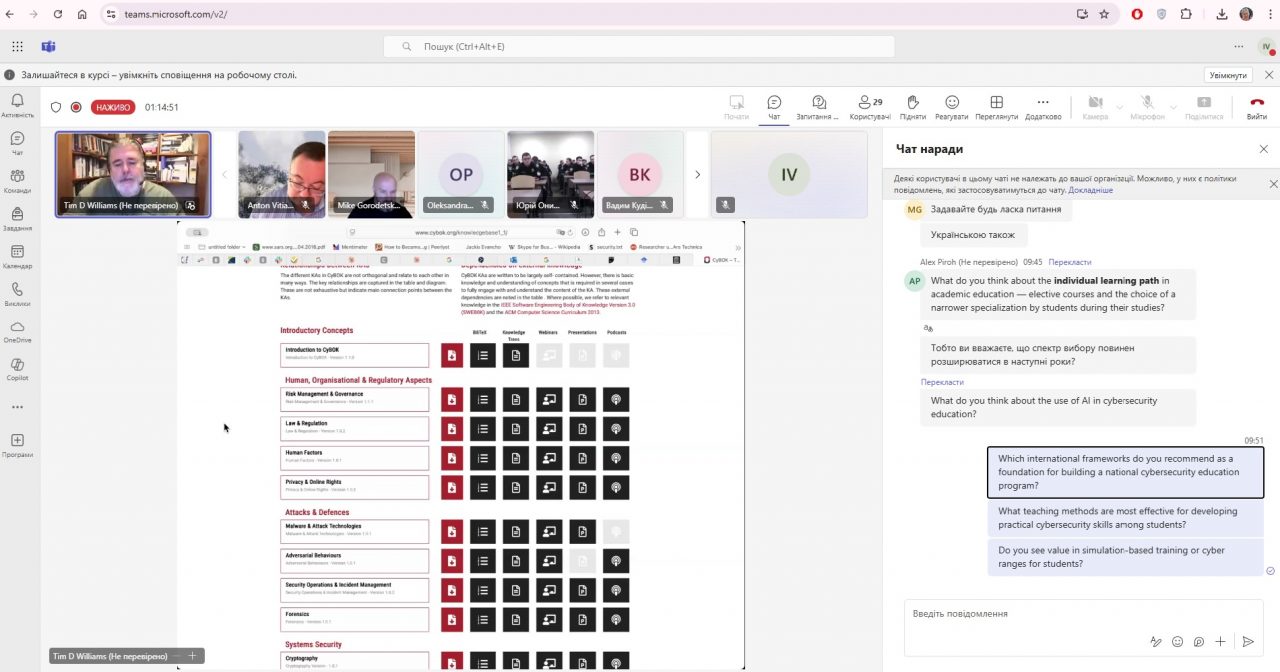Open the Переглянути view menu
The image size is (1280, 672).
[996, 107]
